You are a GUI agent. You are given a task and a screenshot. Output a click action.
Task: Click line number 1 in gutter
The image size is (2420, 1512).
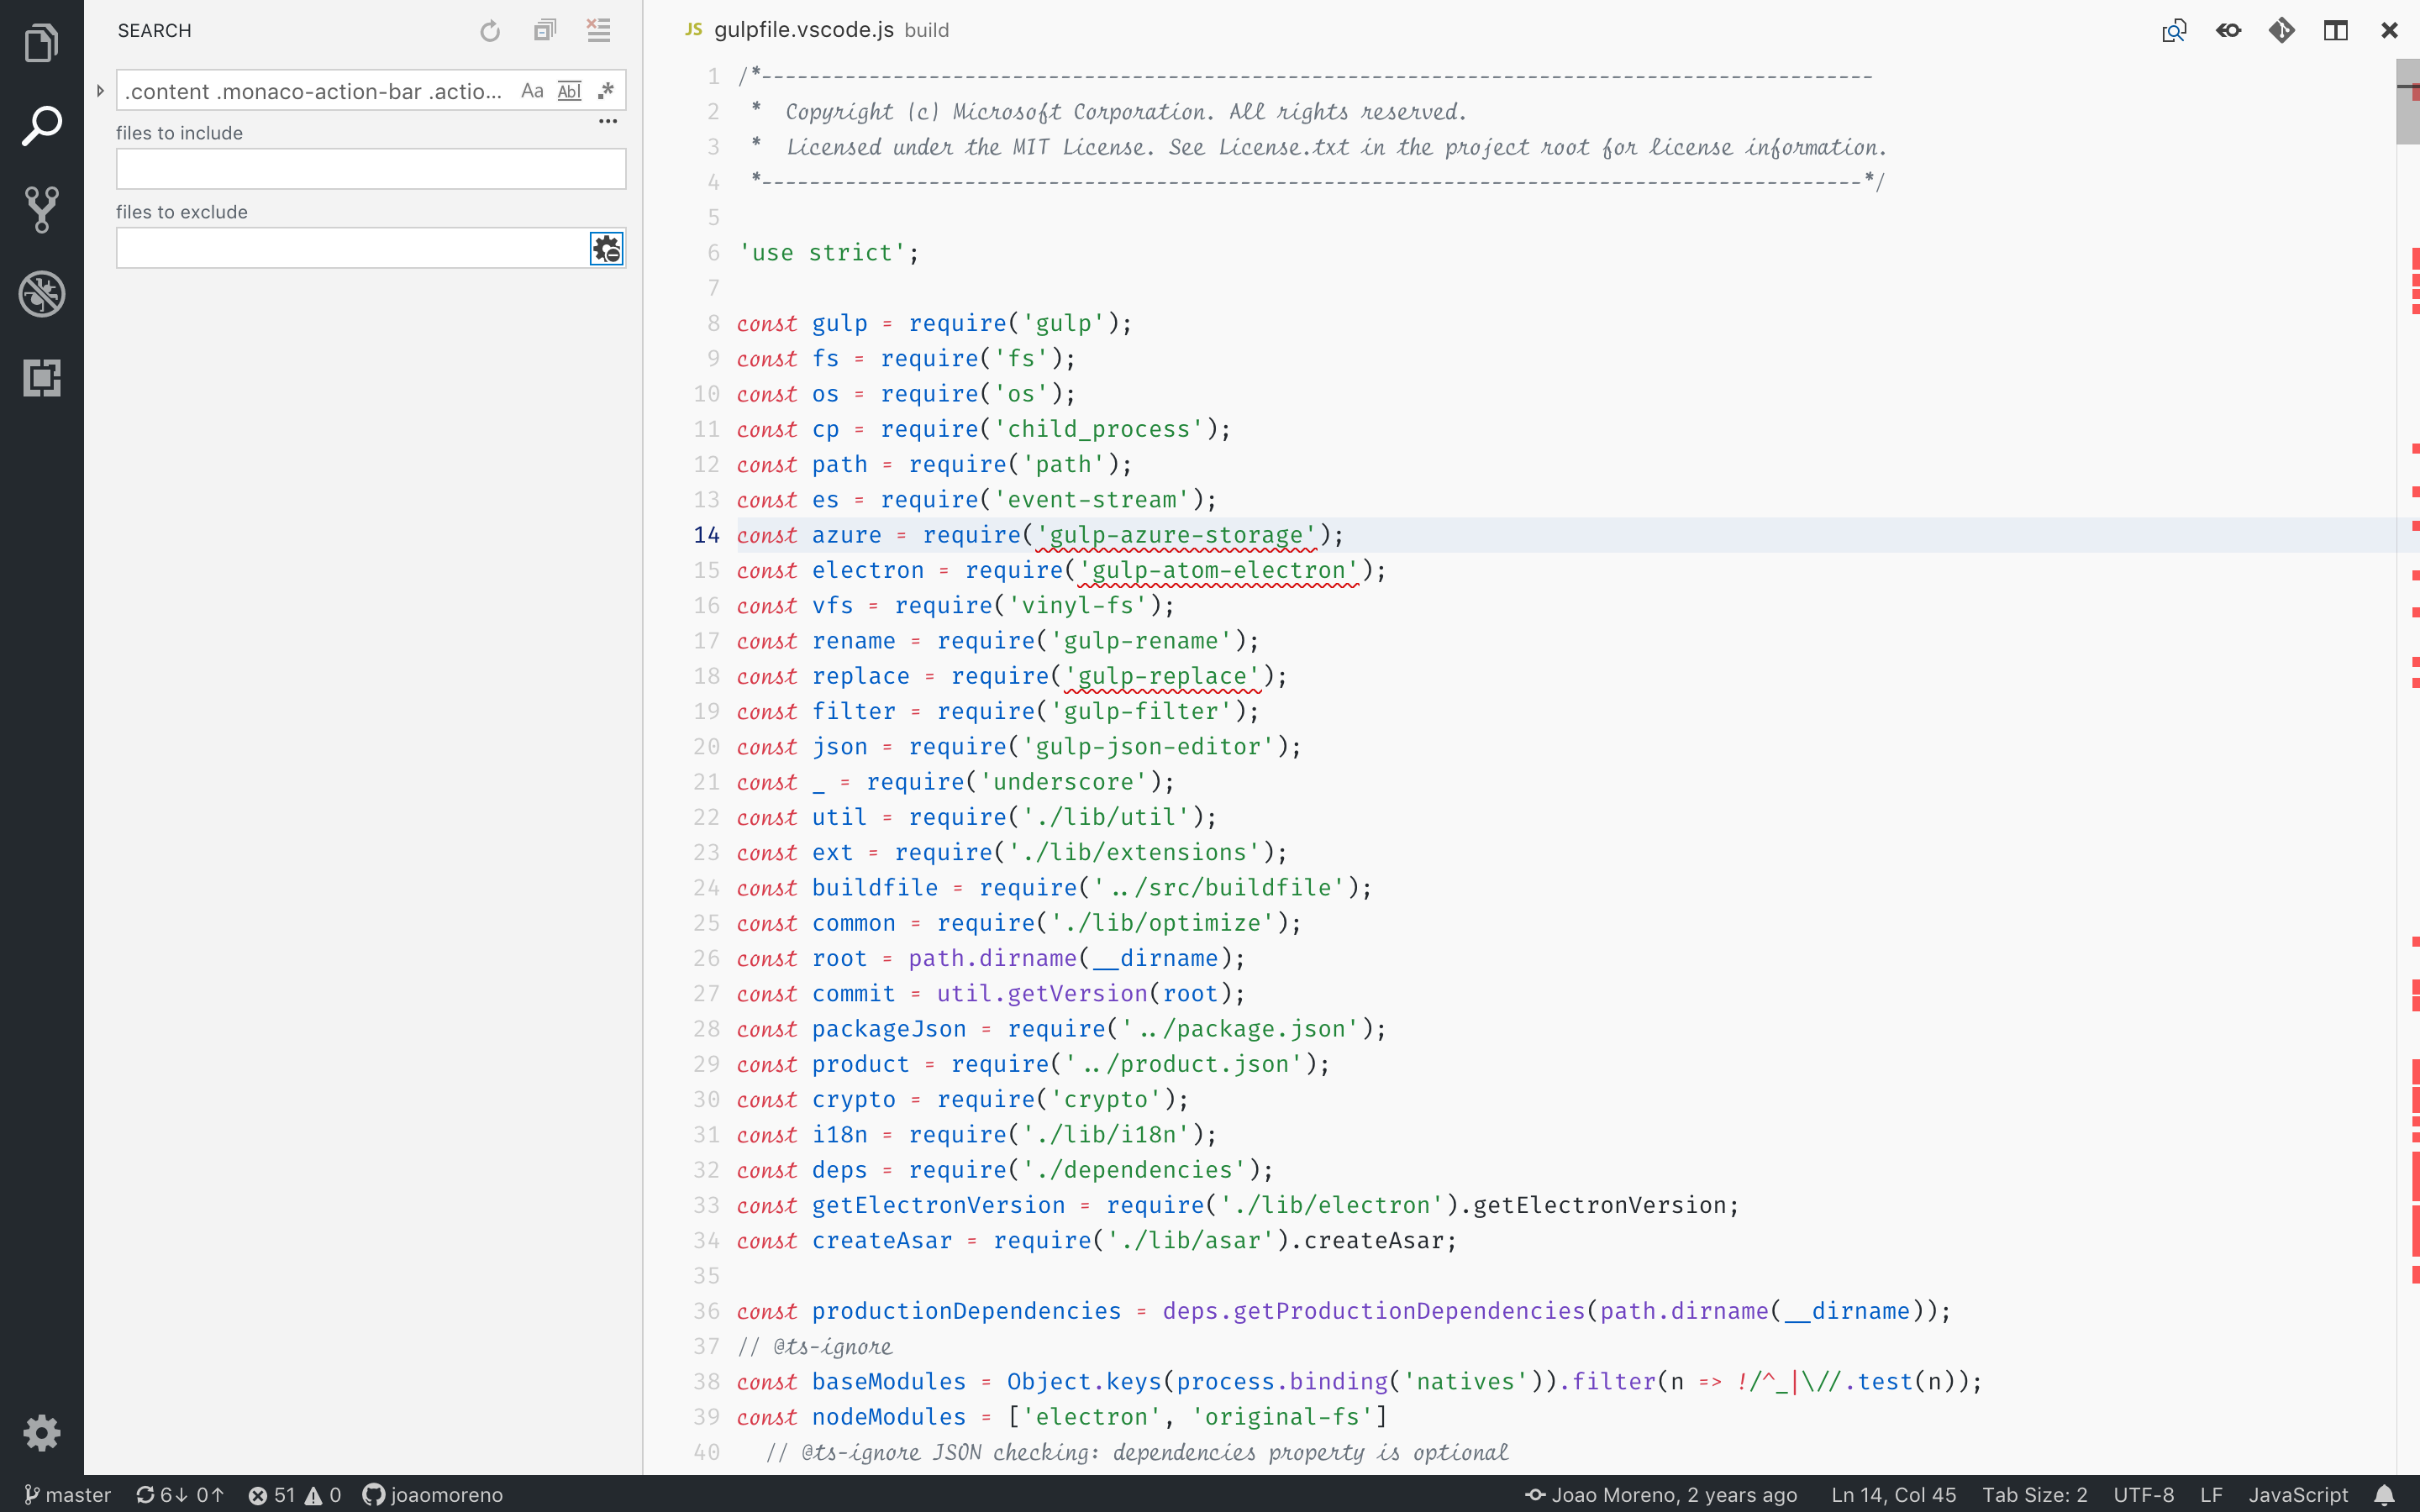tap(713, 77)
